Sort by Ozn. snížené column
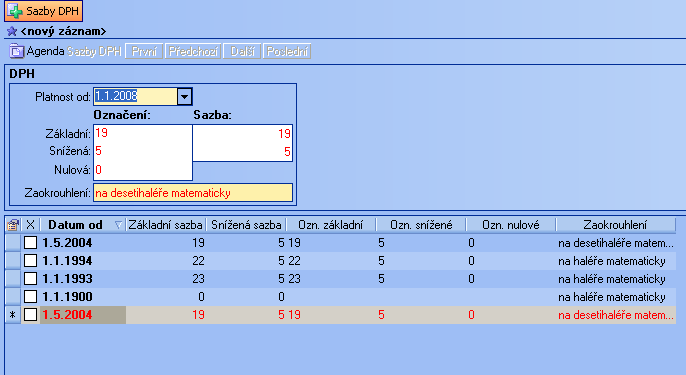Viewport: 686px width, 375px height. point(421,225)
